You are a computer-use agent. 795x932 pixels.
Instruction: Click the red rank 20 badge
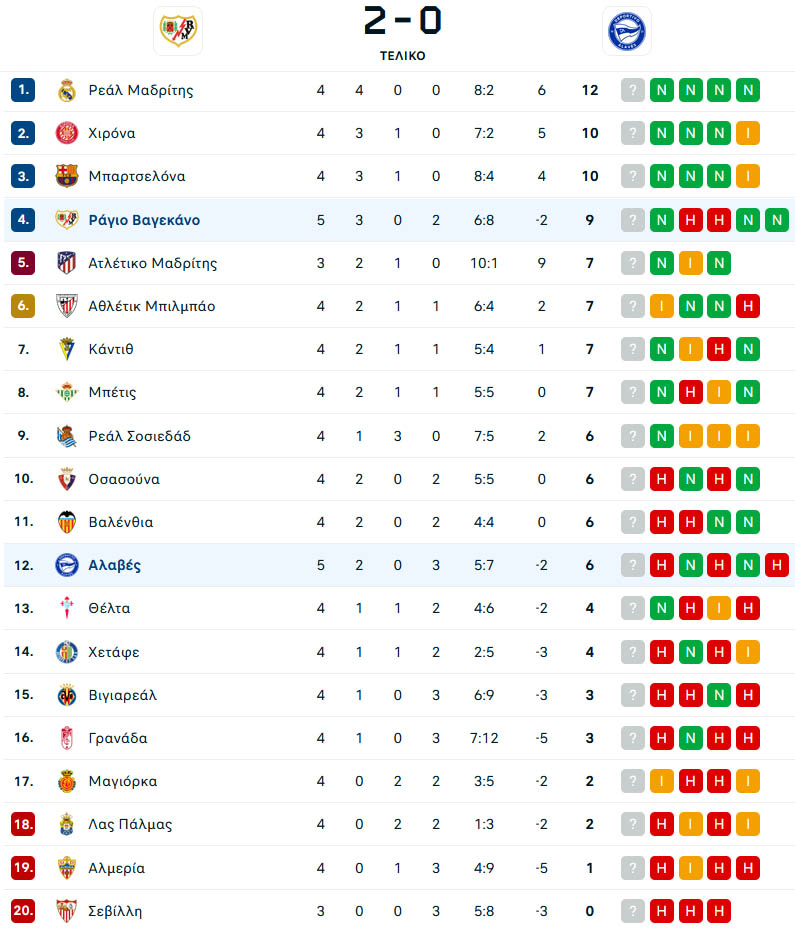23,911
